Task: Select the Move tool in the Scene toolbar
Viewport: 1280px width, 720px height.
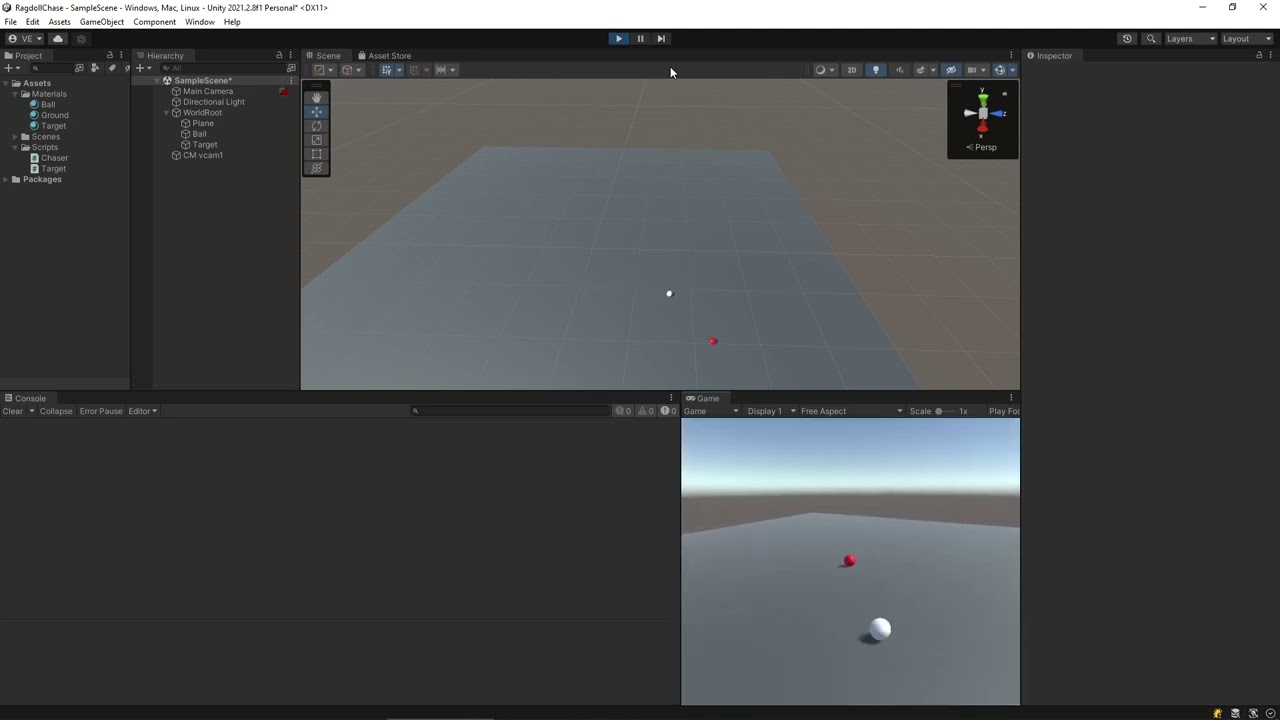Action: (316, 111)
